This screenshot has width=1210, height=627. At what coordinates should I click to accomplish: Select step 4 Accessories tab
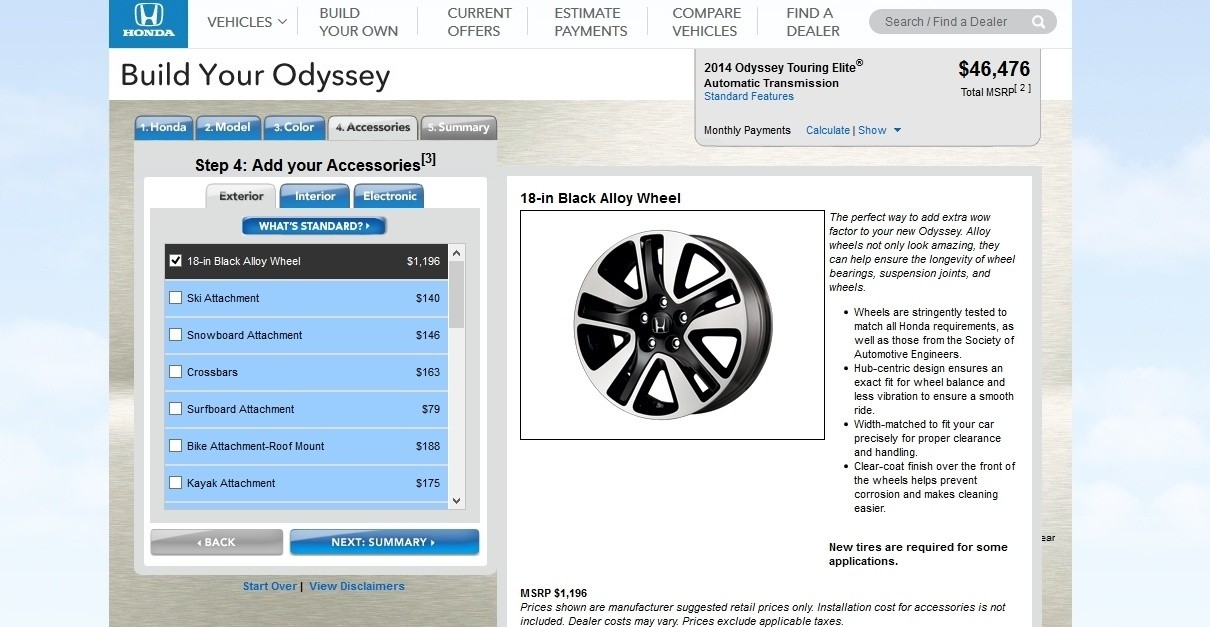point(373,128)
